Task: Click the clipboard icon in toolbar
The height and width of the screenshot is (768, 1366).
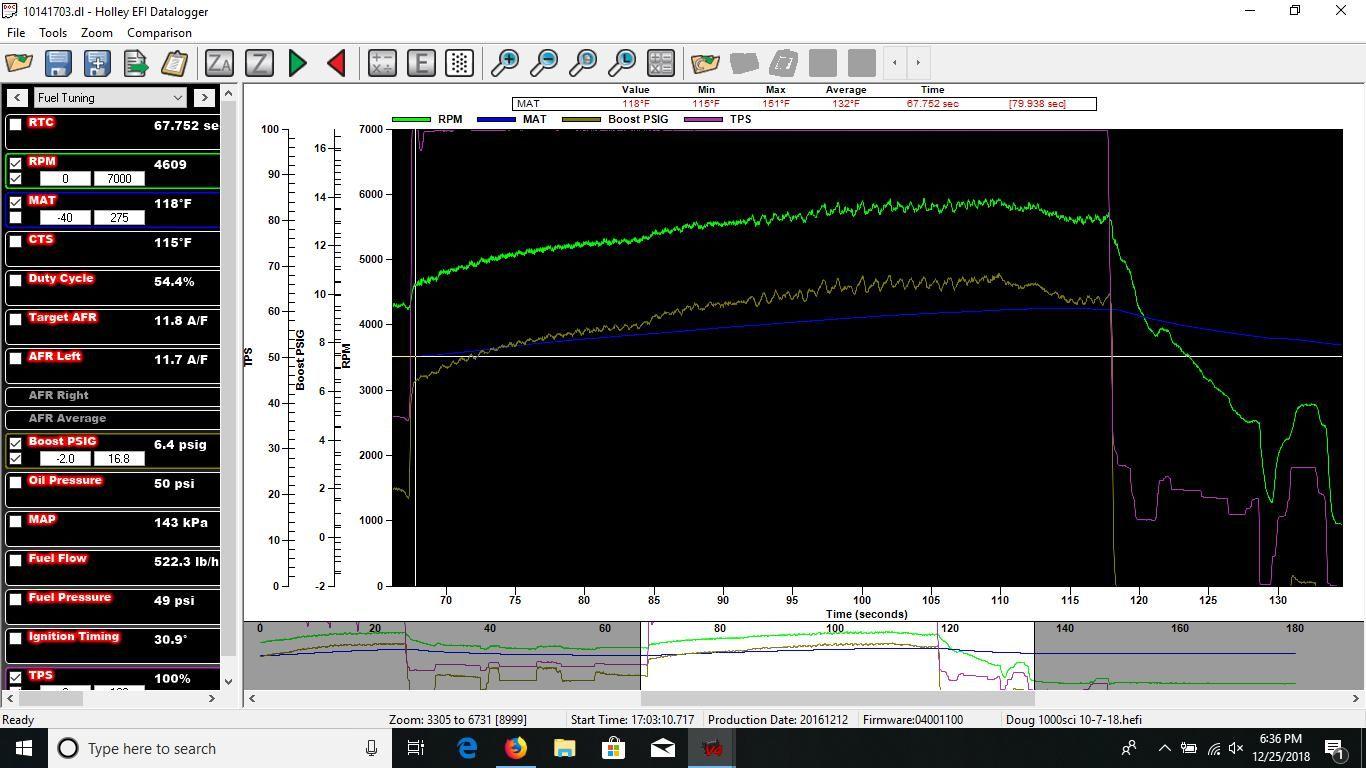Action: (174, 63)
